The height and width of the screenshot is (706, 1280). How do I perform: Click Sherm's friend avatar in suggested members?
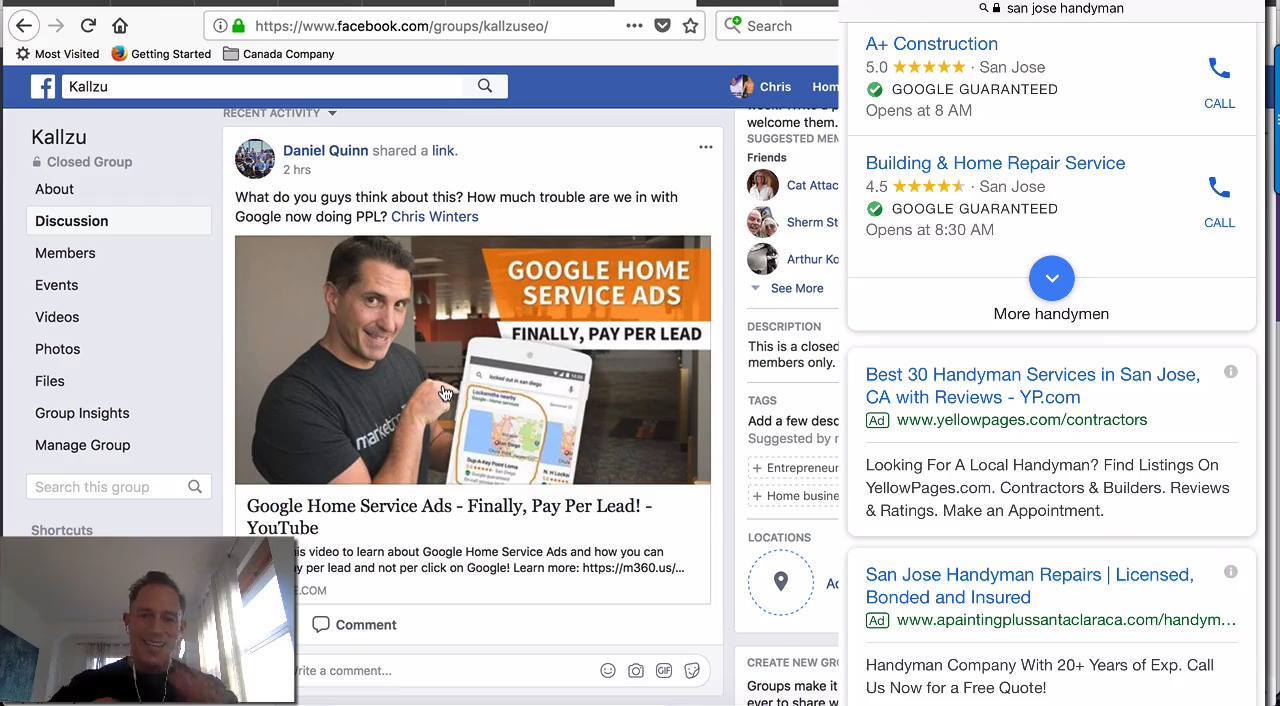click(763, 222)
